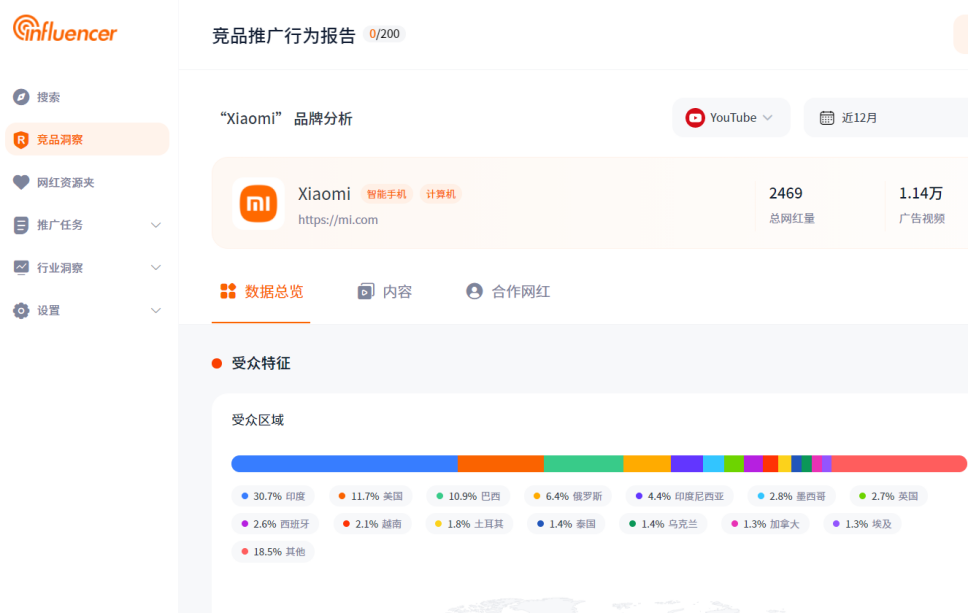Click the heart icon for 网红资源夹
Viewport: 968px width, 613px height.
click(21, 182)
